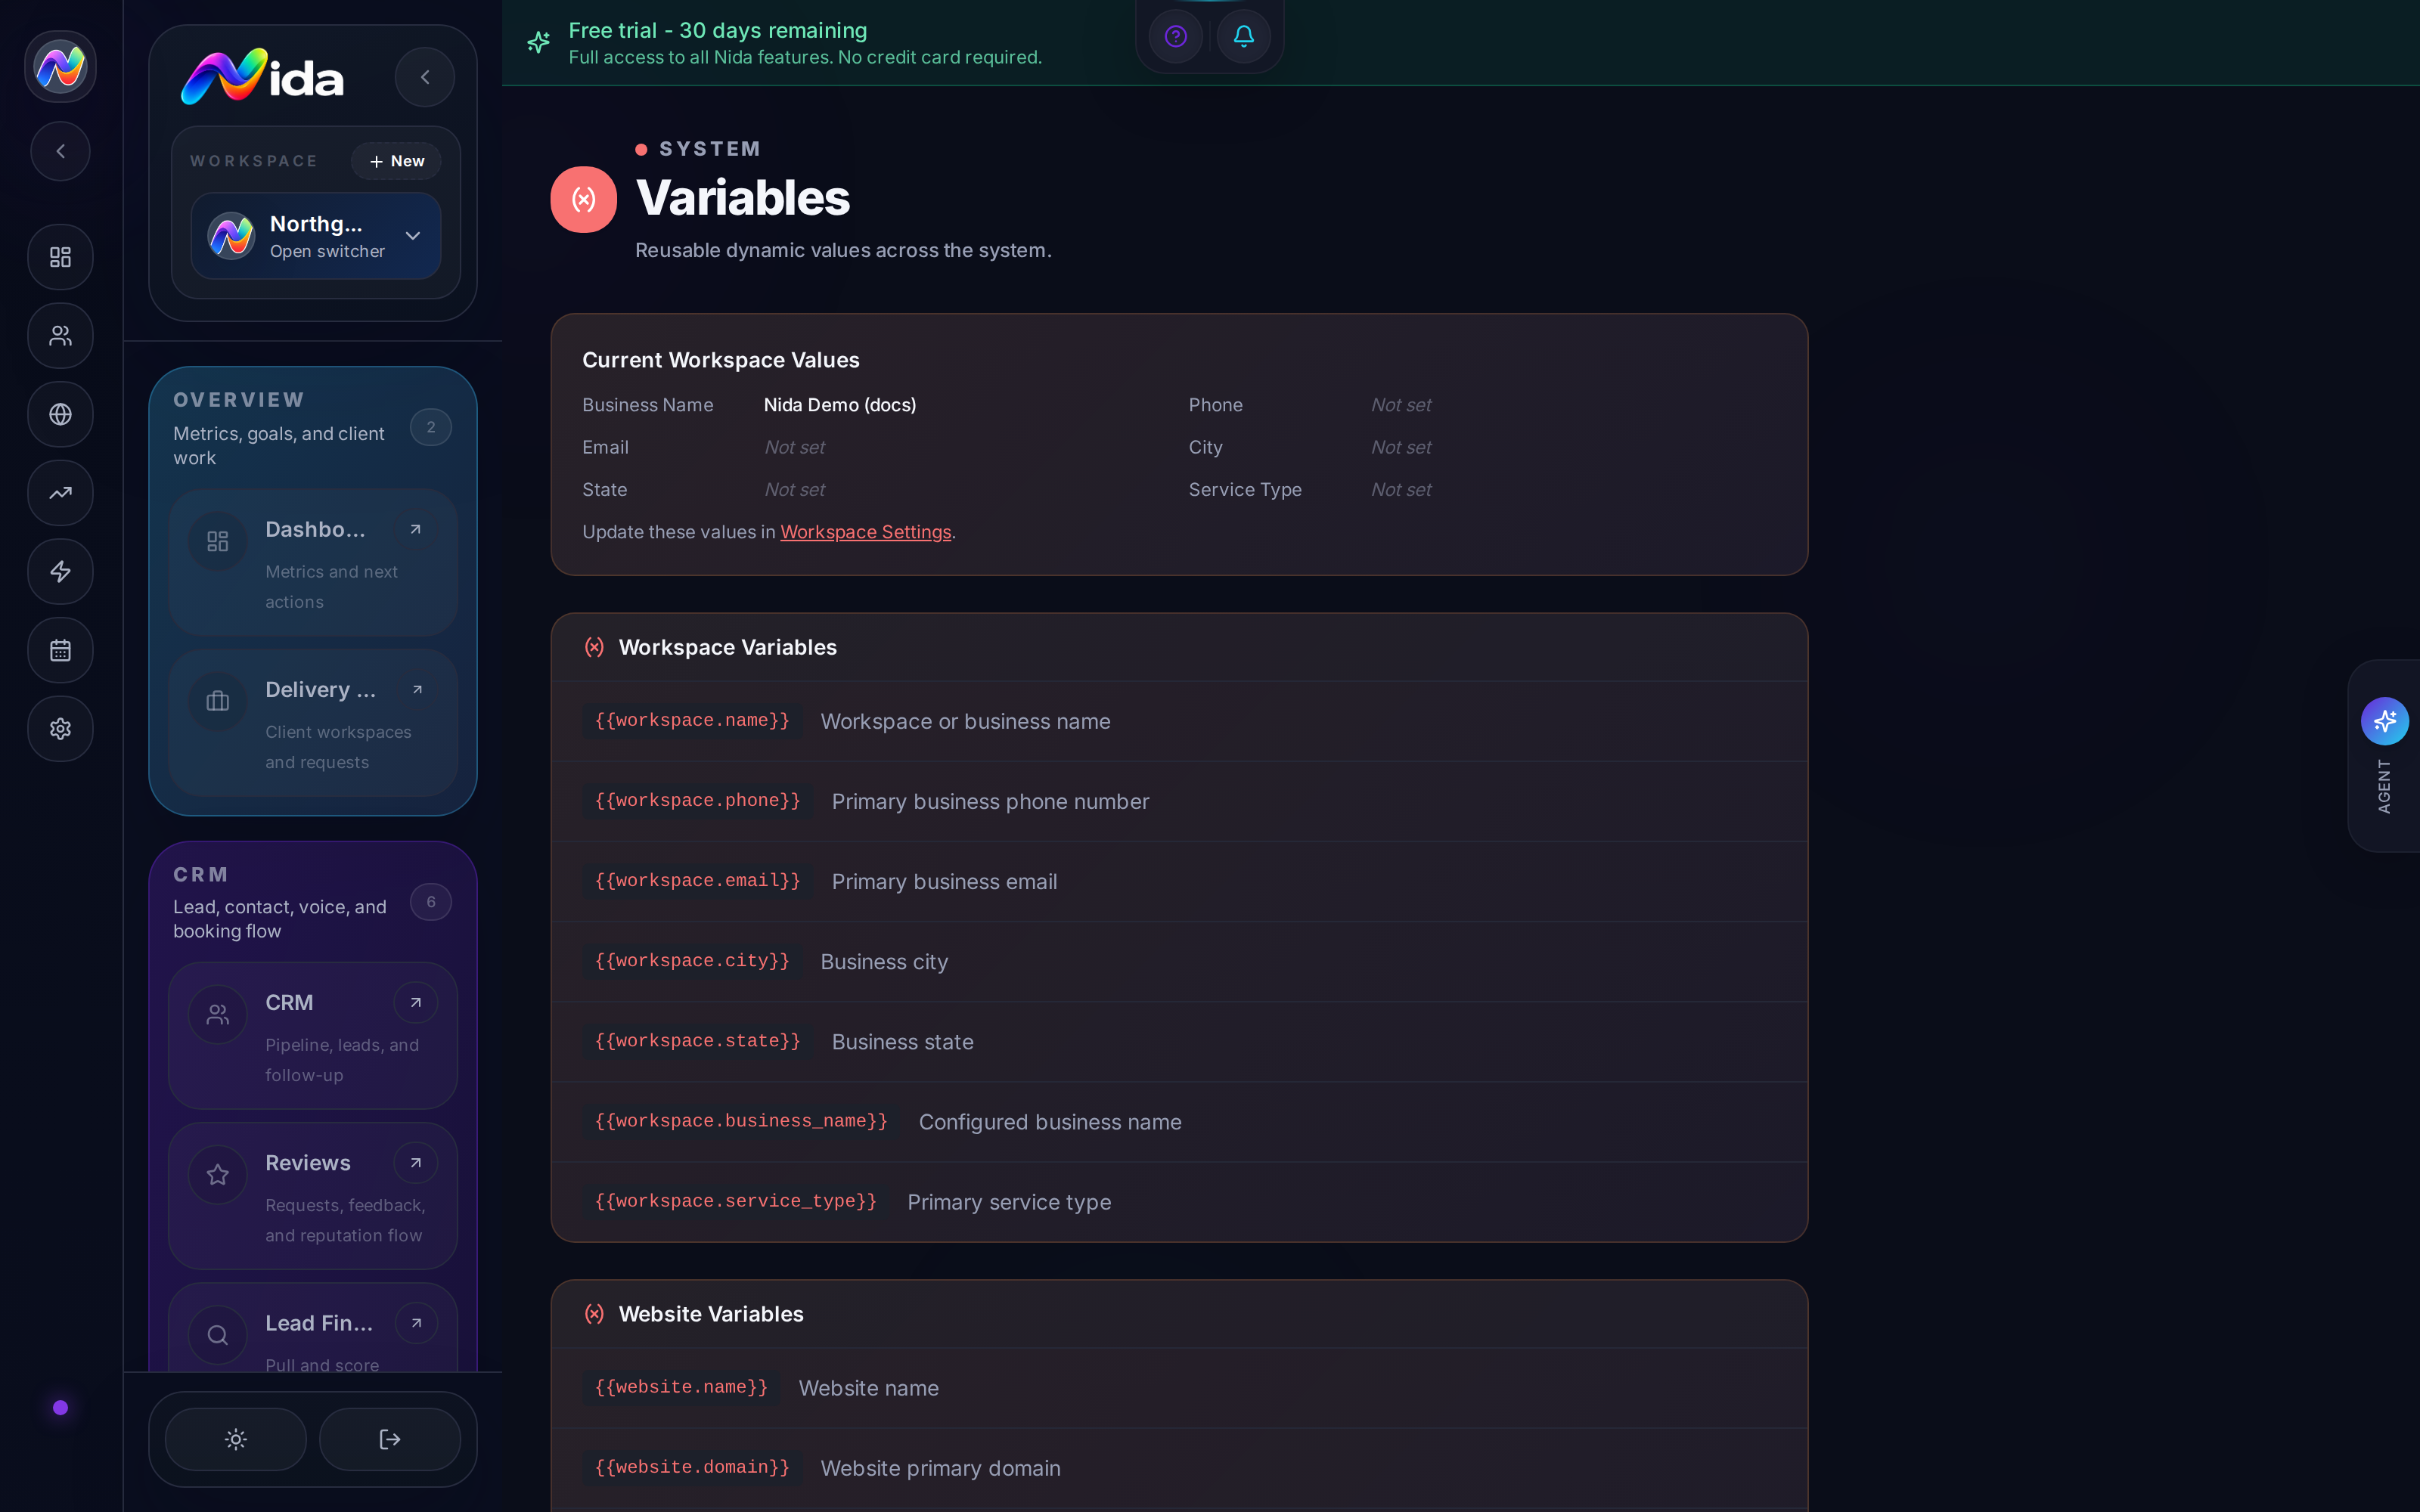
Task: Open the lightning automation icon in rail
Action: point(60,572)
